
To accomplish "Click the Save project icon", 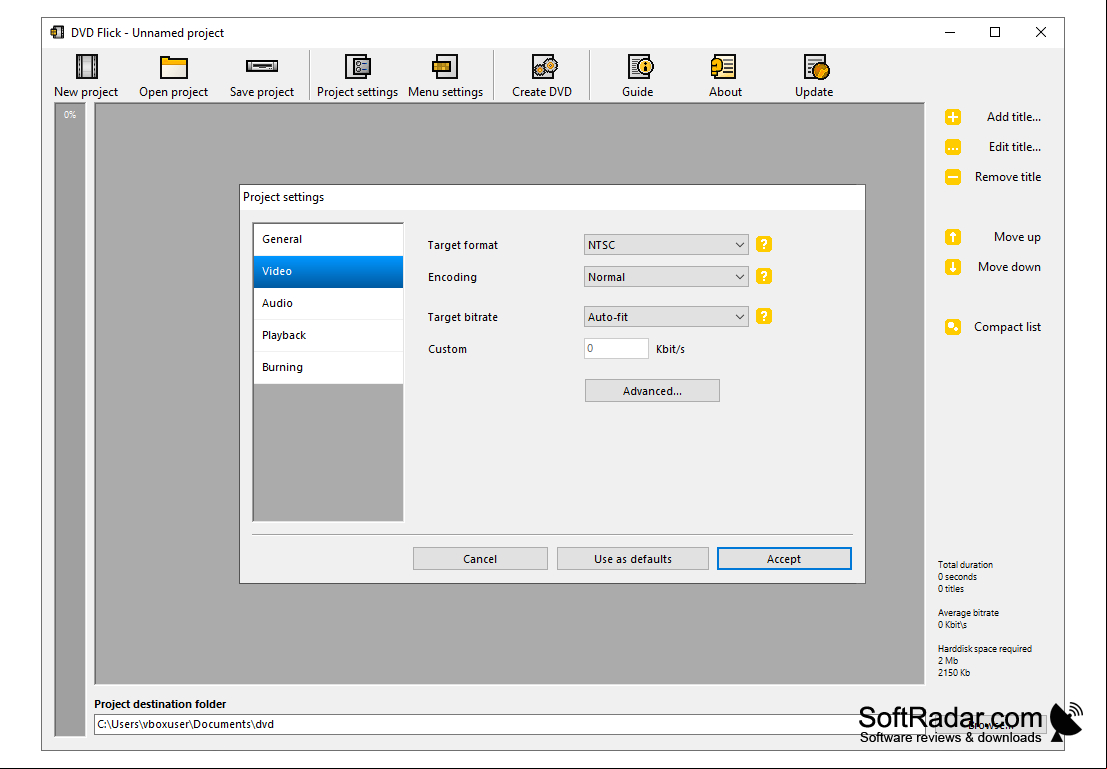I will [x=262, y=66].
